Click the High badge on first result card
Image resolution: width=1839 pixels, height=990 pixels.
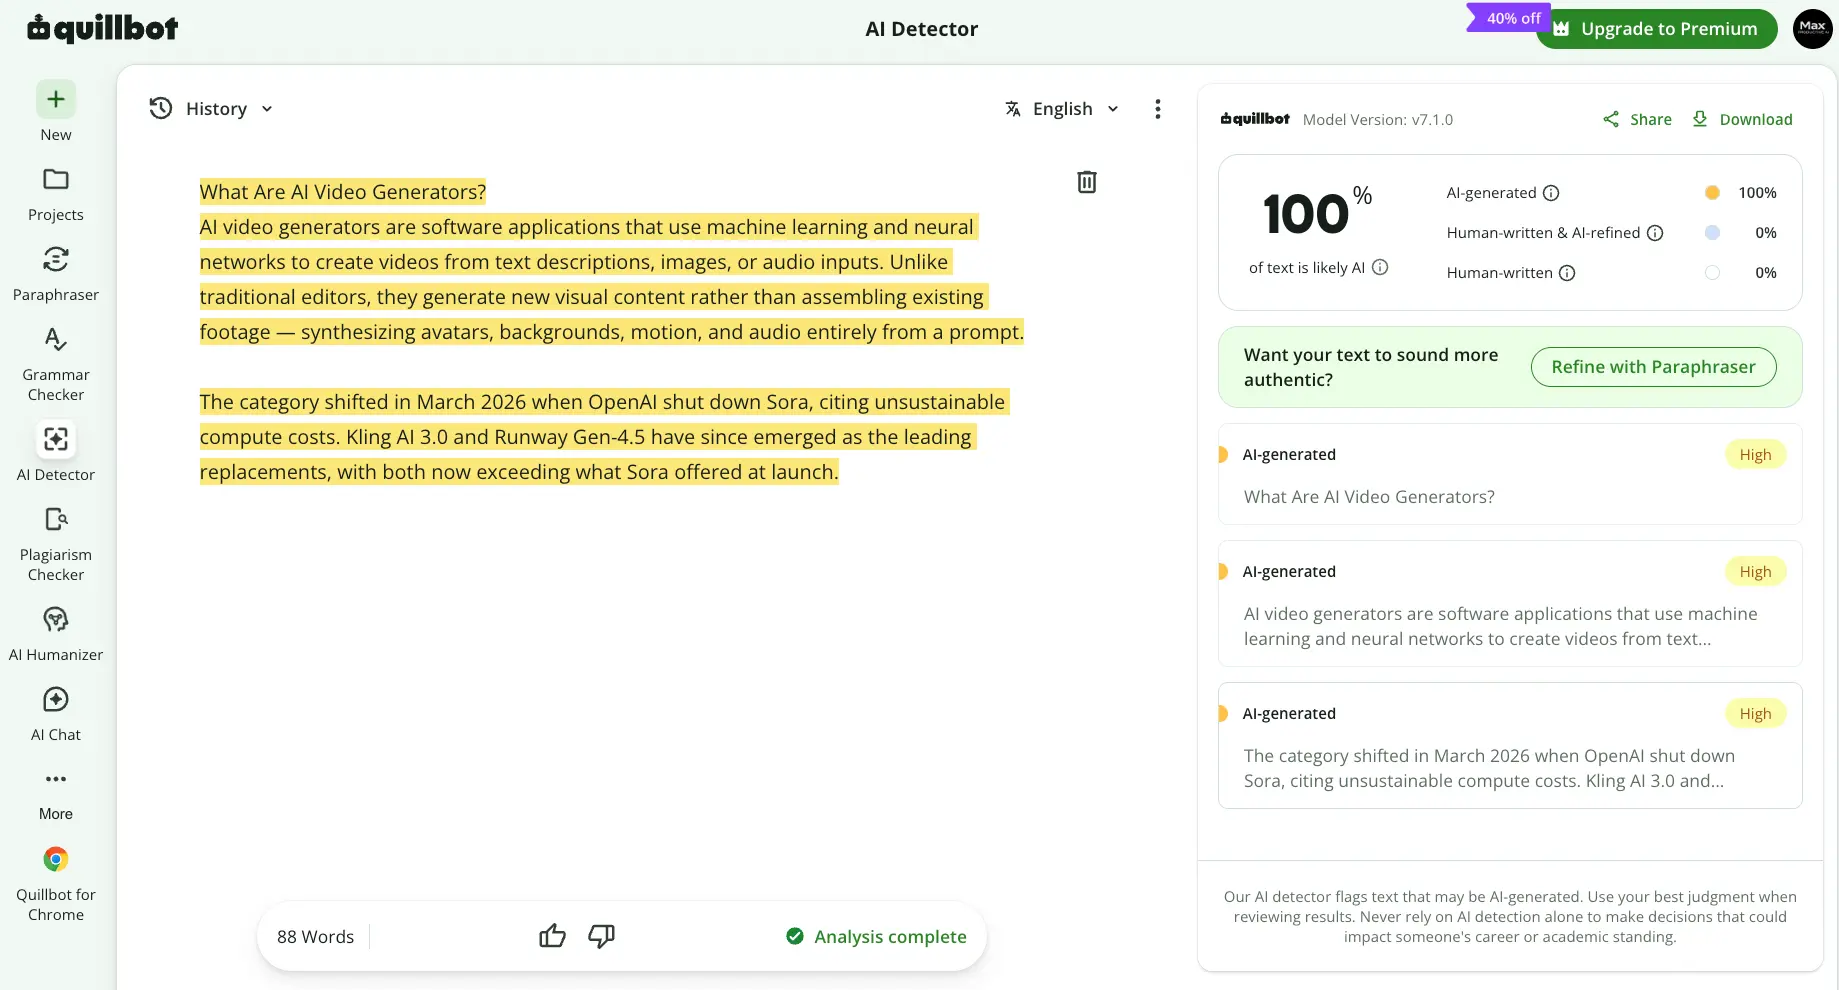1755,455
